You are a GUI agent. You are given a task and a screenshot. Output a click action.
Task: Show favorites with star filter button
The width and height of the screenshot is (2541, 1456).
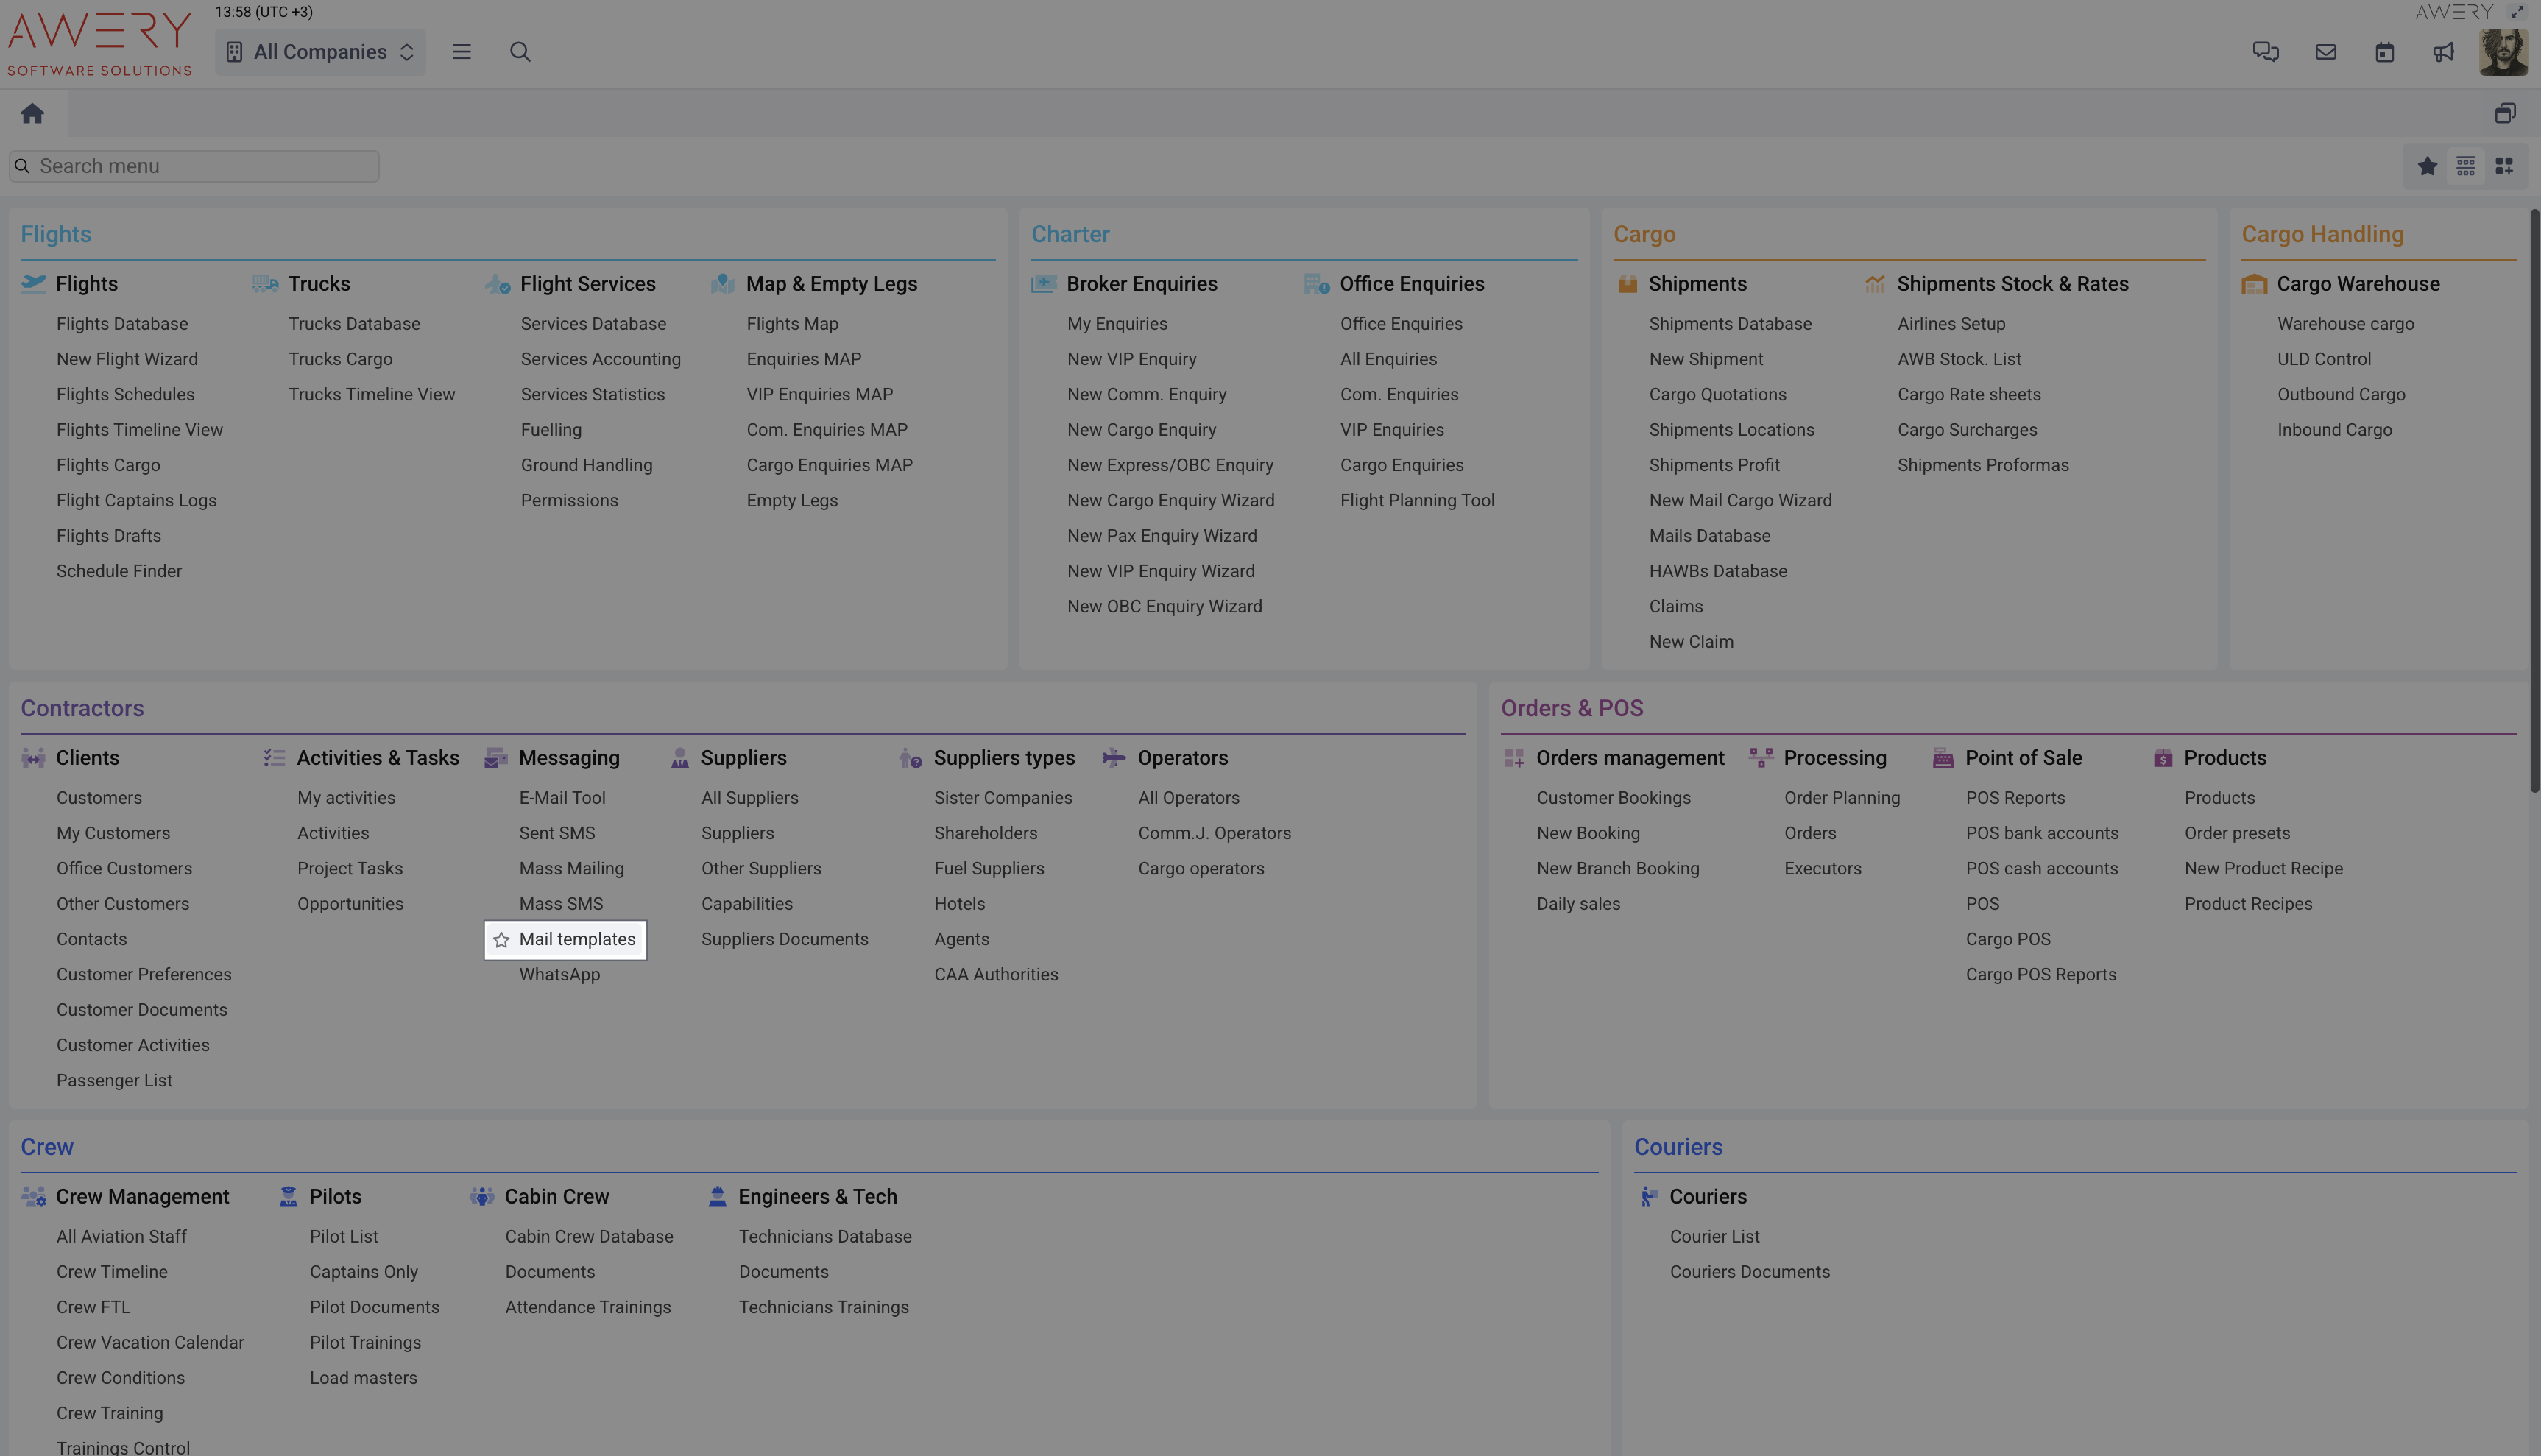click(2427, 166)
